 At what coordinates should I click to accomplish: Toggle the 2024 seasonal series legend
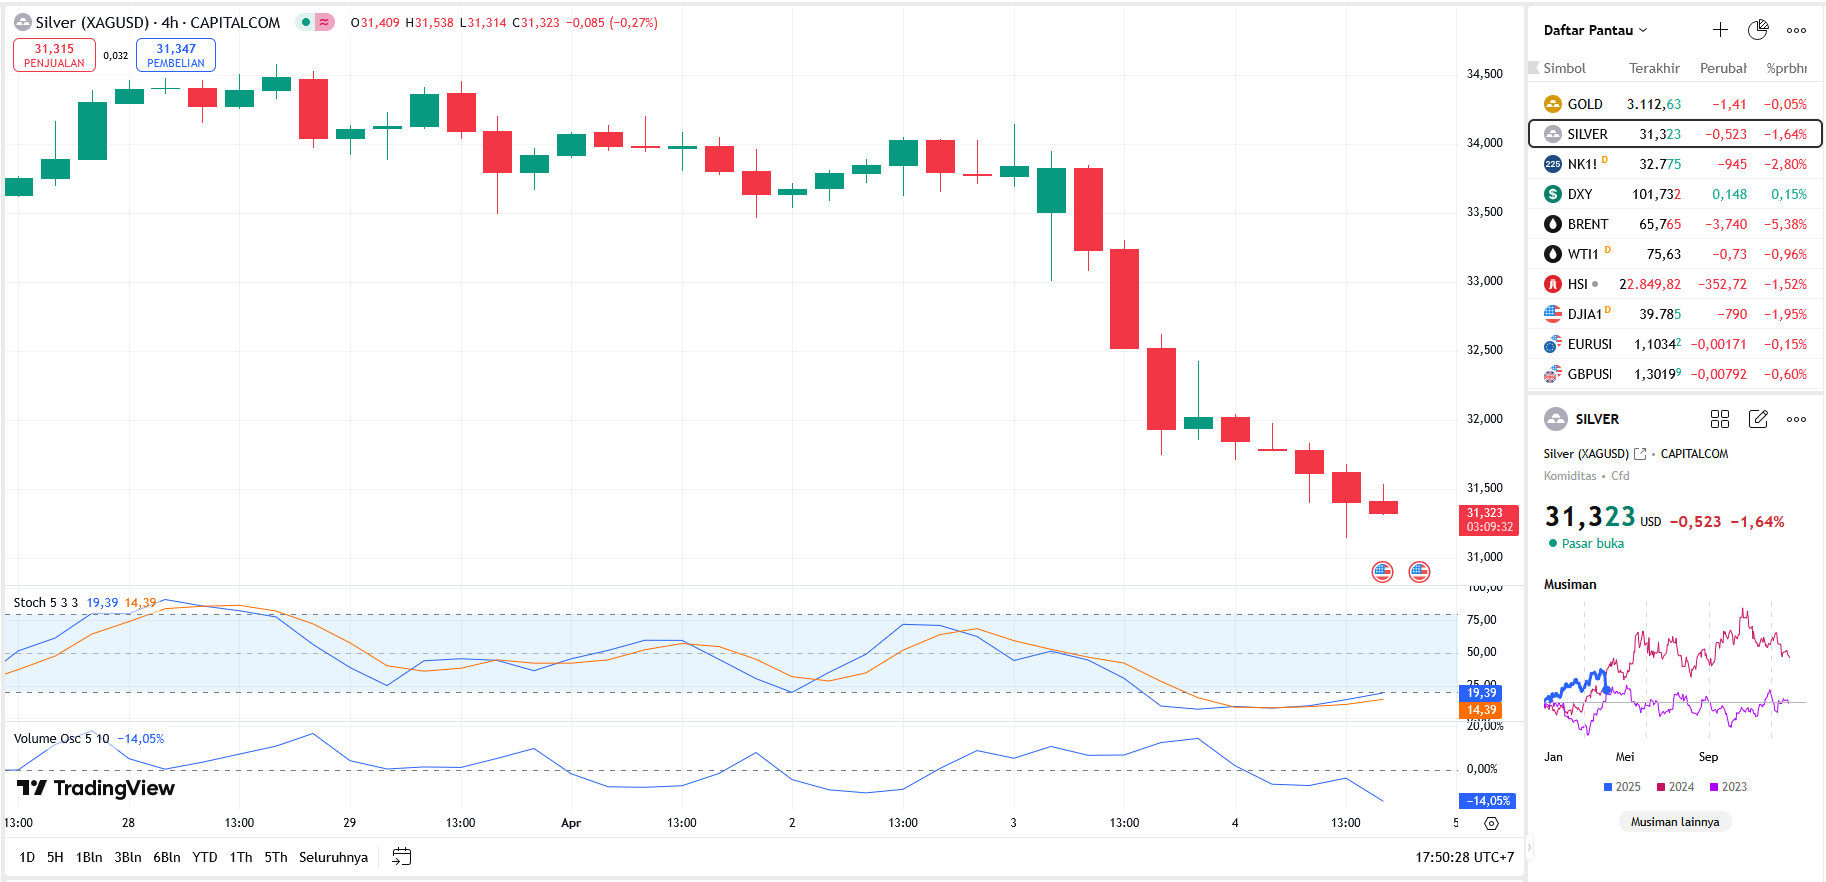(x=1675, y=787)
